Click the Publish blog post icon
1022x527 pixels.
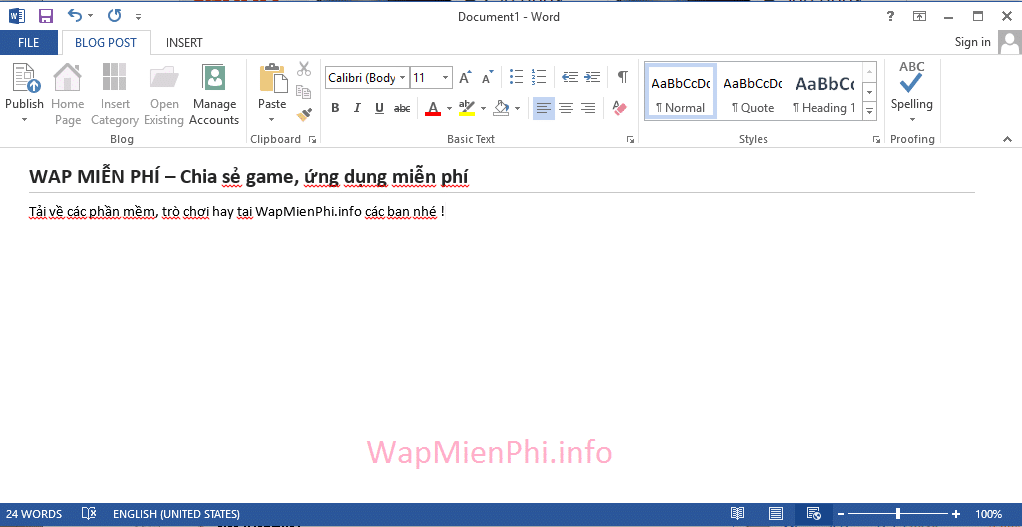(24, 78)
